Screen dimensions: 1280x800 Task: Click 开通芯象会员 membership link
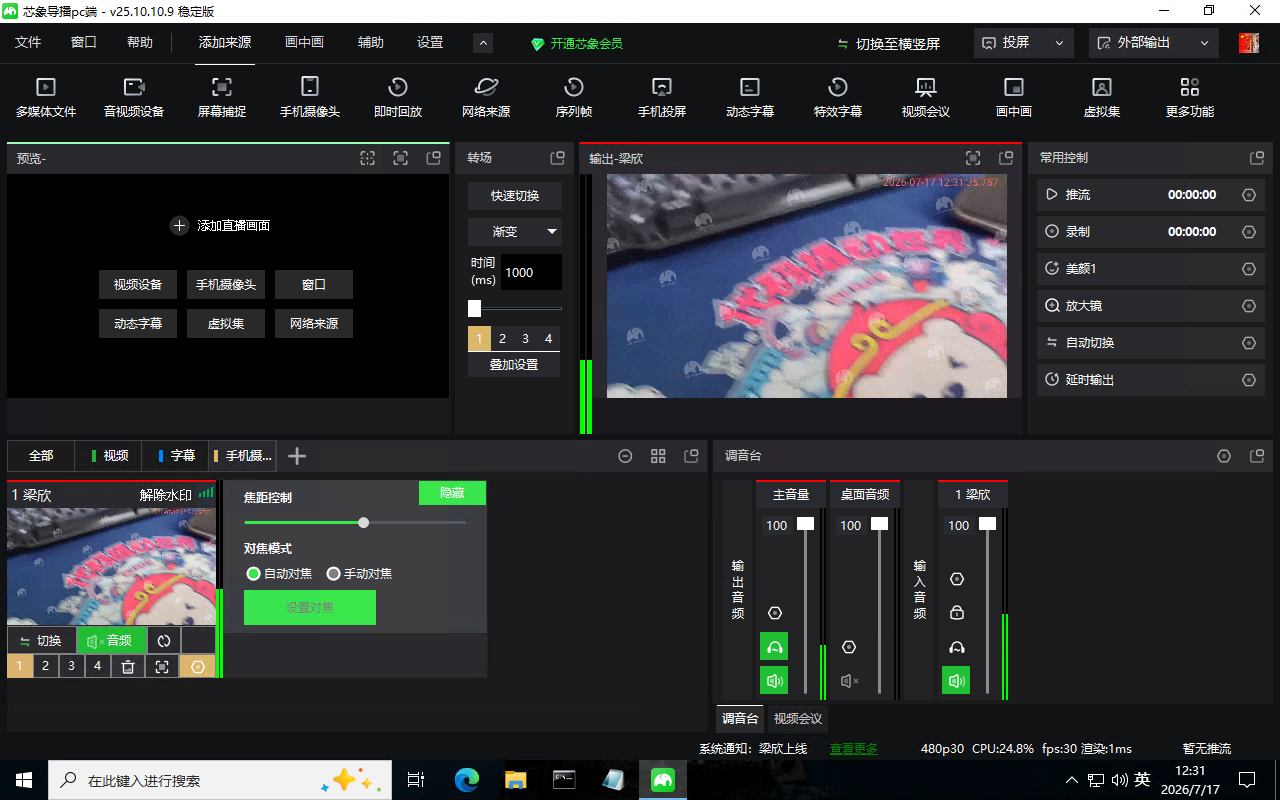pos(577,44)
